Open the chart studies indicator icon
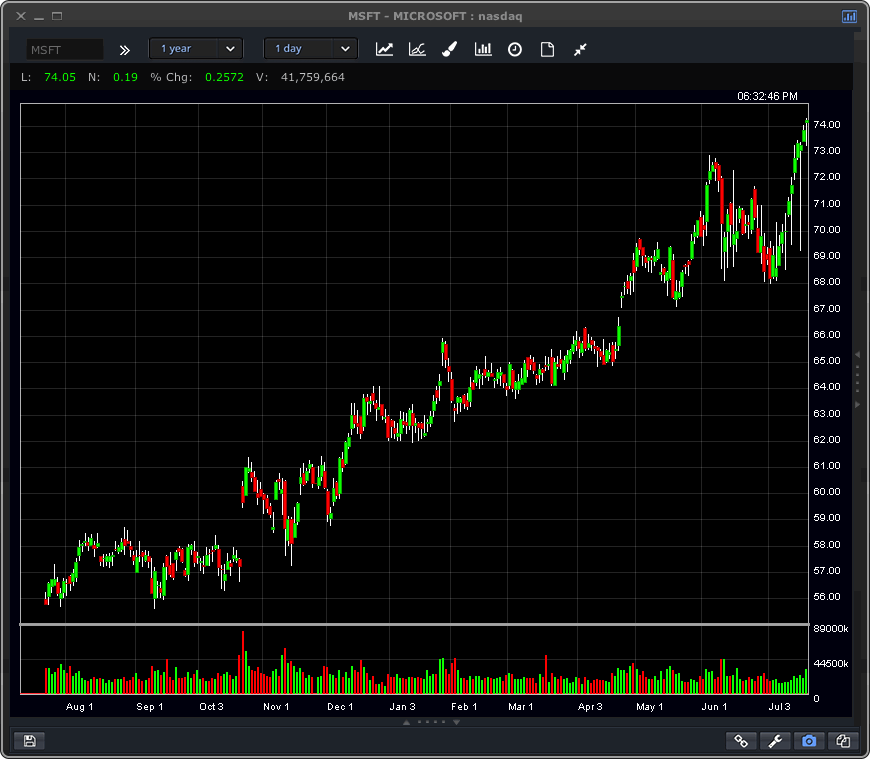 (417, 49)
